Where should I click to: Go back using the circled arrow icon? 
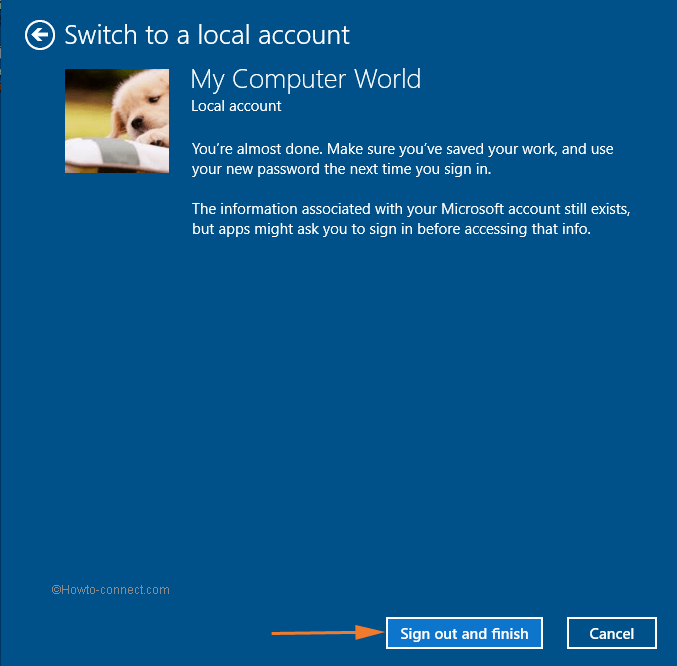click(x=40, y=35)
